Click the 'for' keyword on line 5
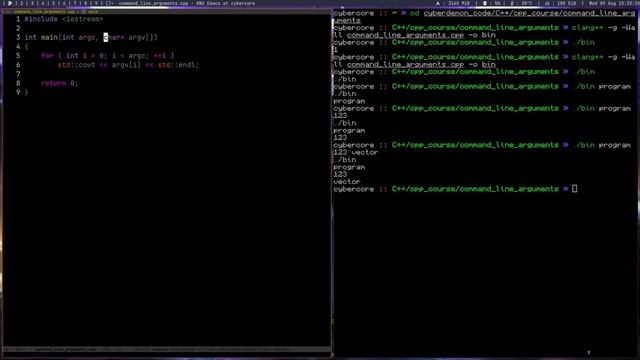This screenshot has height=360, width=640. click(47, 56)
